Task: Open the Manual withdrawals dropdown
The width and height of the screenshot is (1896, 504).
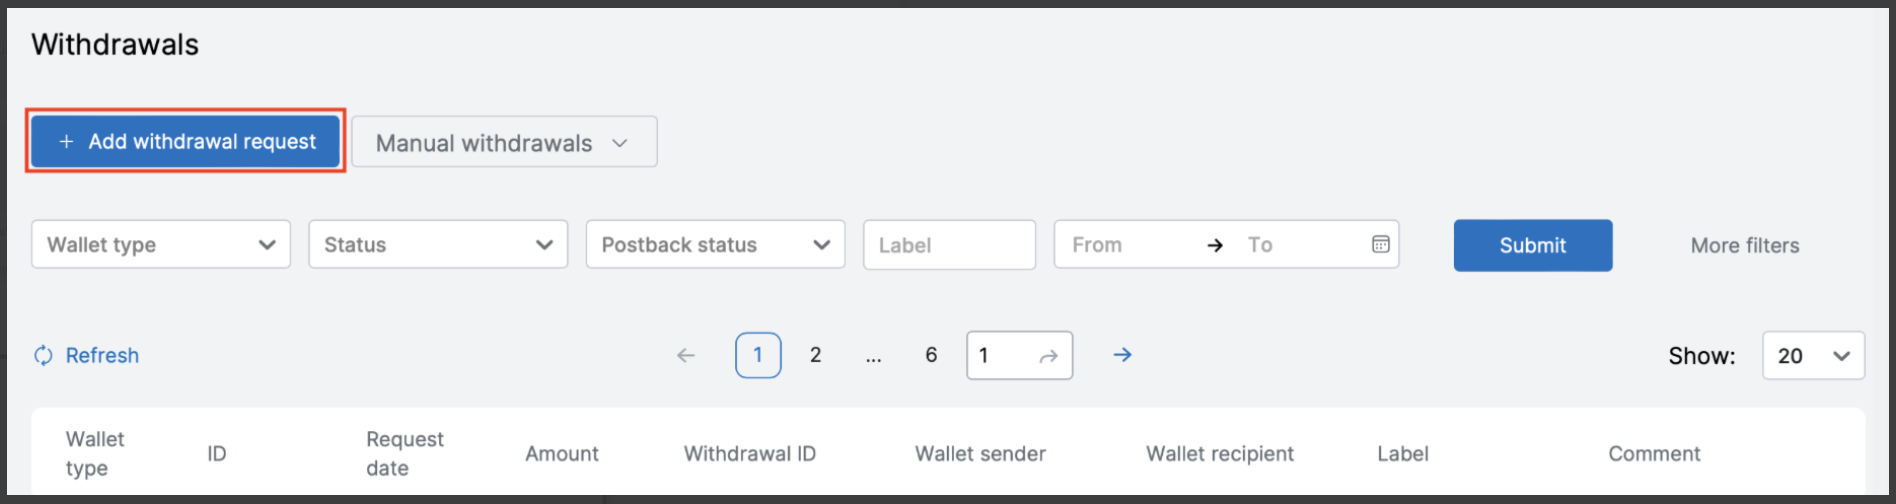Action: click(504, 142)
